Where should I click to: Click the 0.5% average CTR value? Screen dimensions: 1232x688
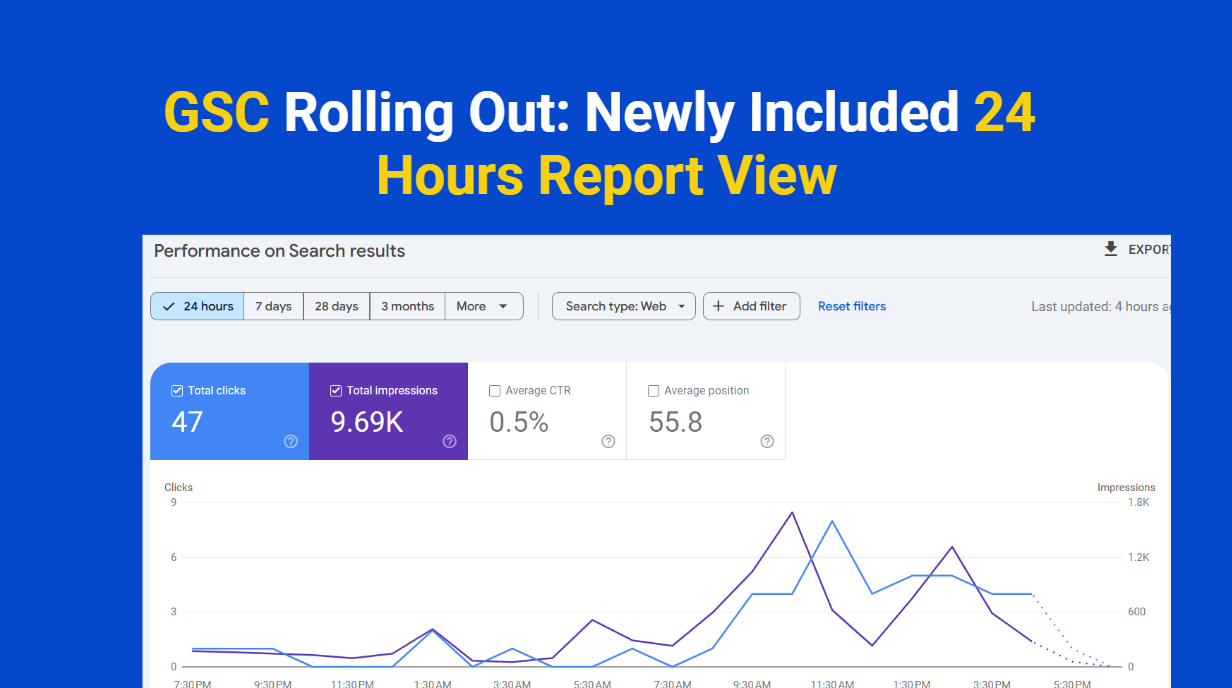click(519, 422)
